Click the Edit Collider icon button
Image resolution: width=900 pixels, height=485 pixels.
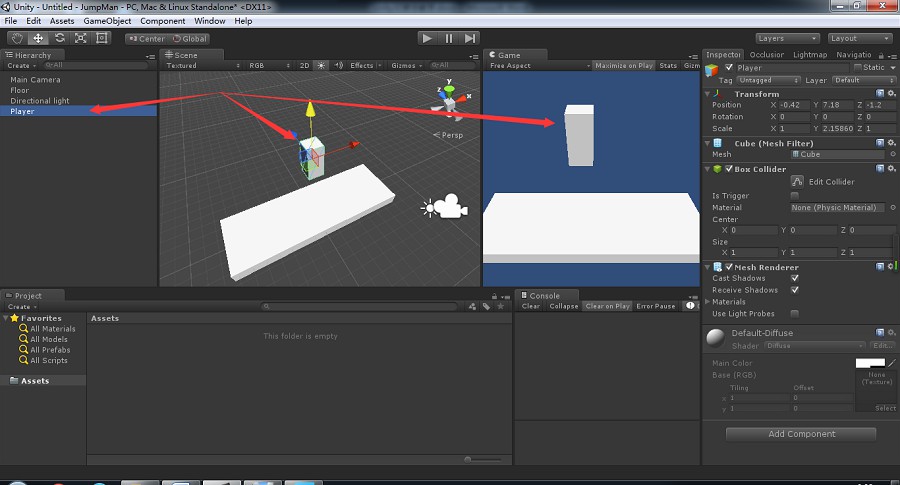(x=797, y=181)
